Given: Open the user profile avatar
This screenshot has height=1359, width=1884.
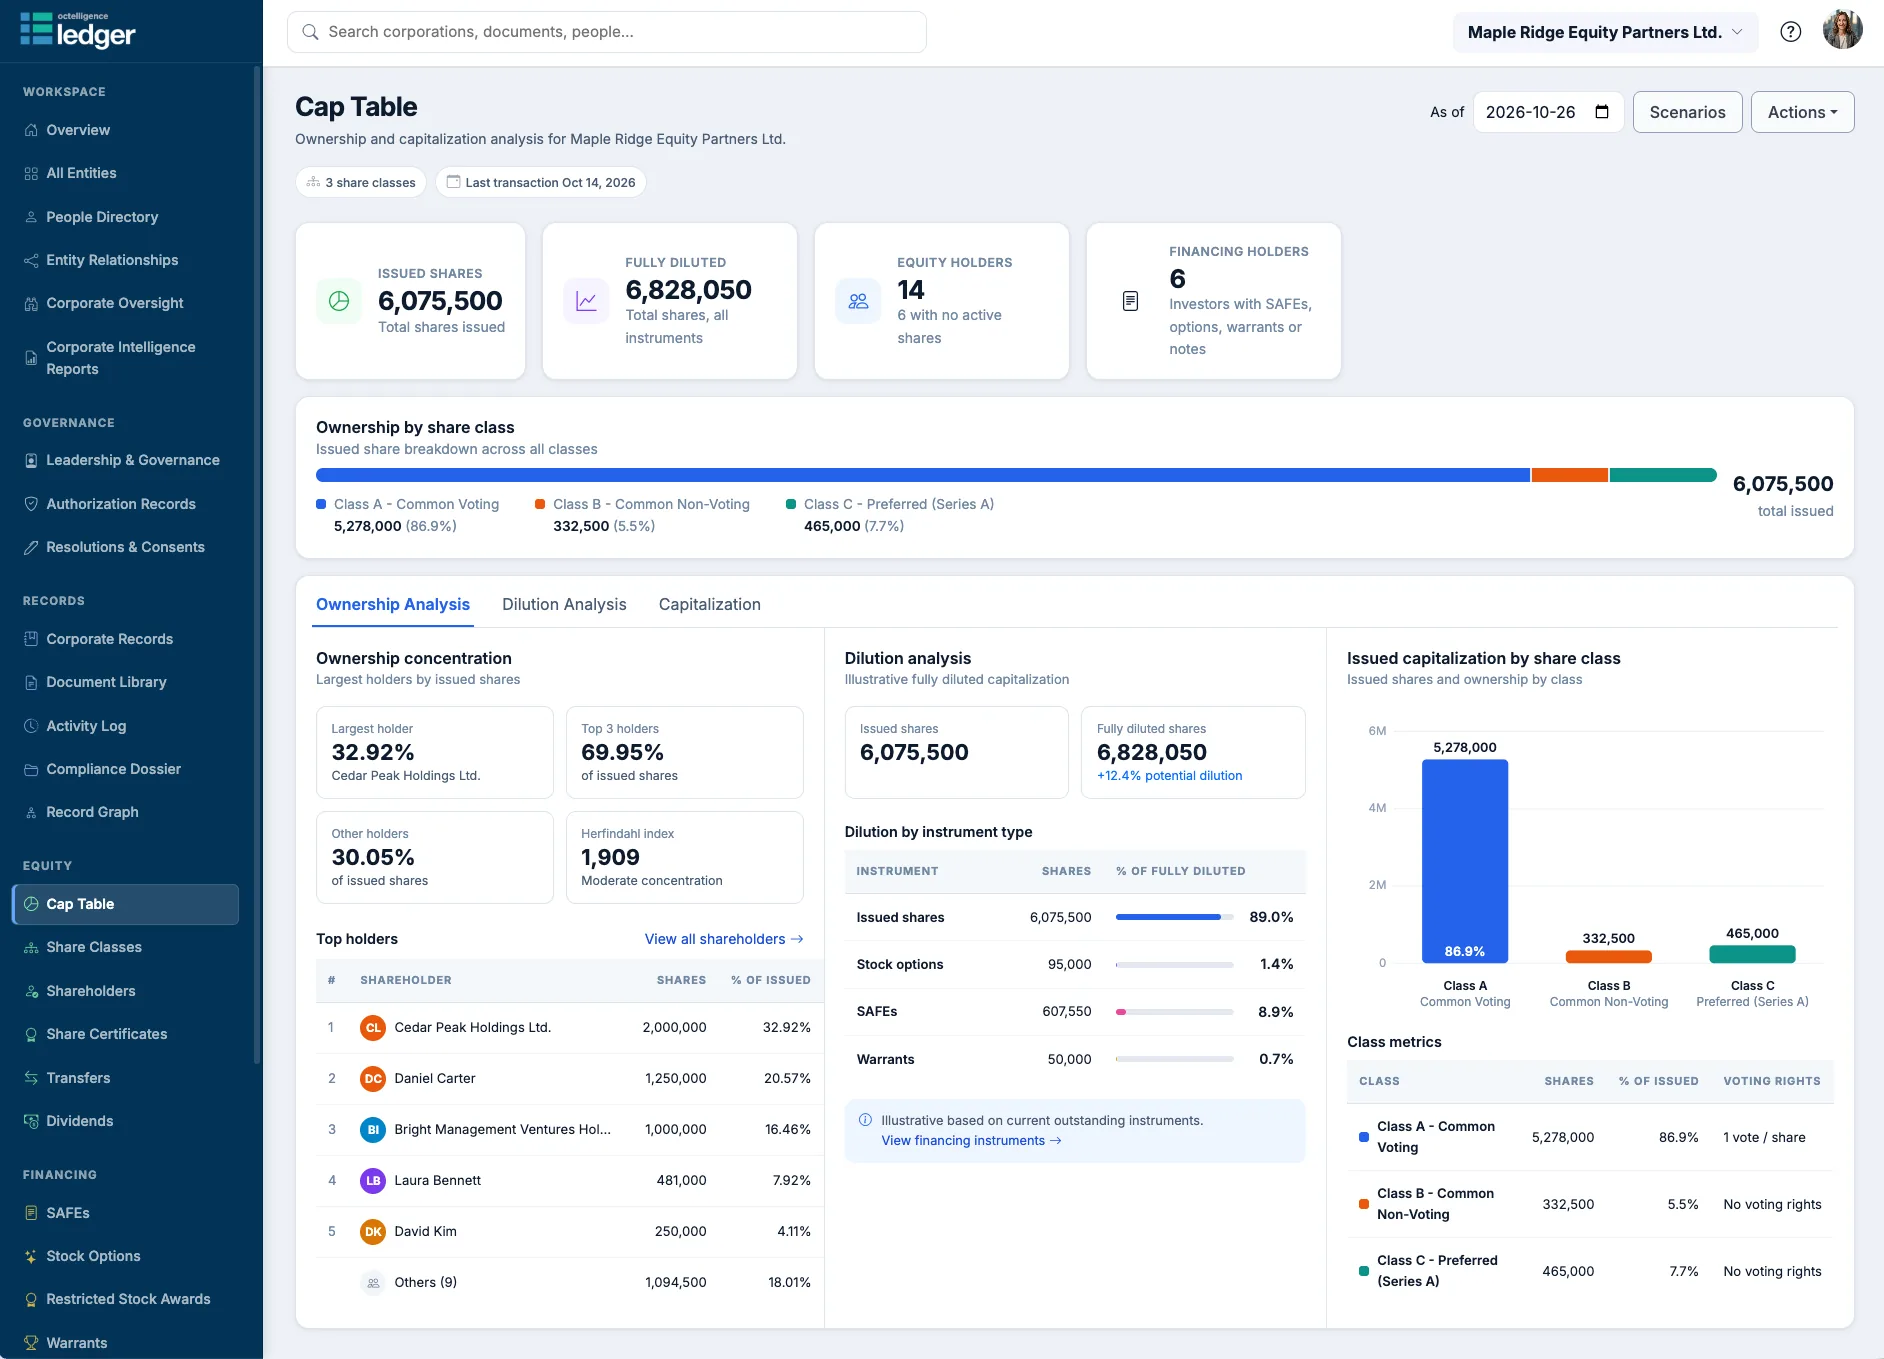Looking at the screenshot, I should 1842,31.
